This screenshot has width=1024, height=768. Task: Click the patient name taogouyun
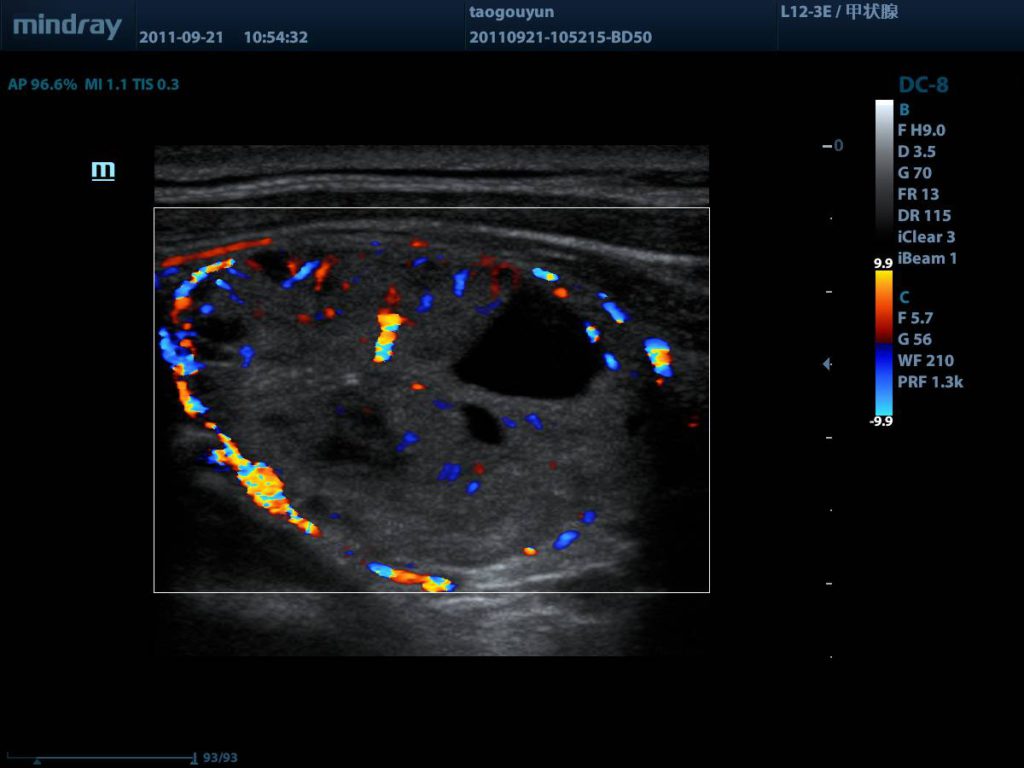point(510,12)
